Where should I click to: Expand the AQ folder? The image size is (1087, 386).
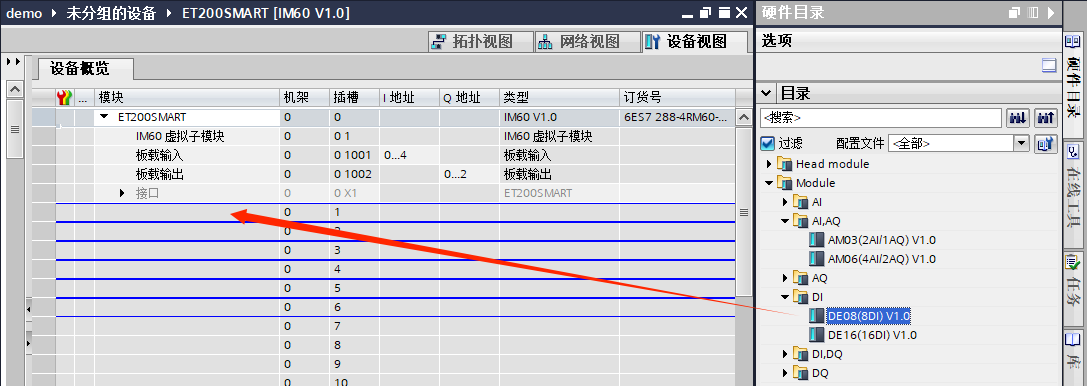pyautogui.click(x=785, y=279)
